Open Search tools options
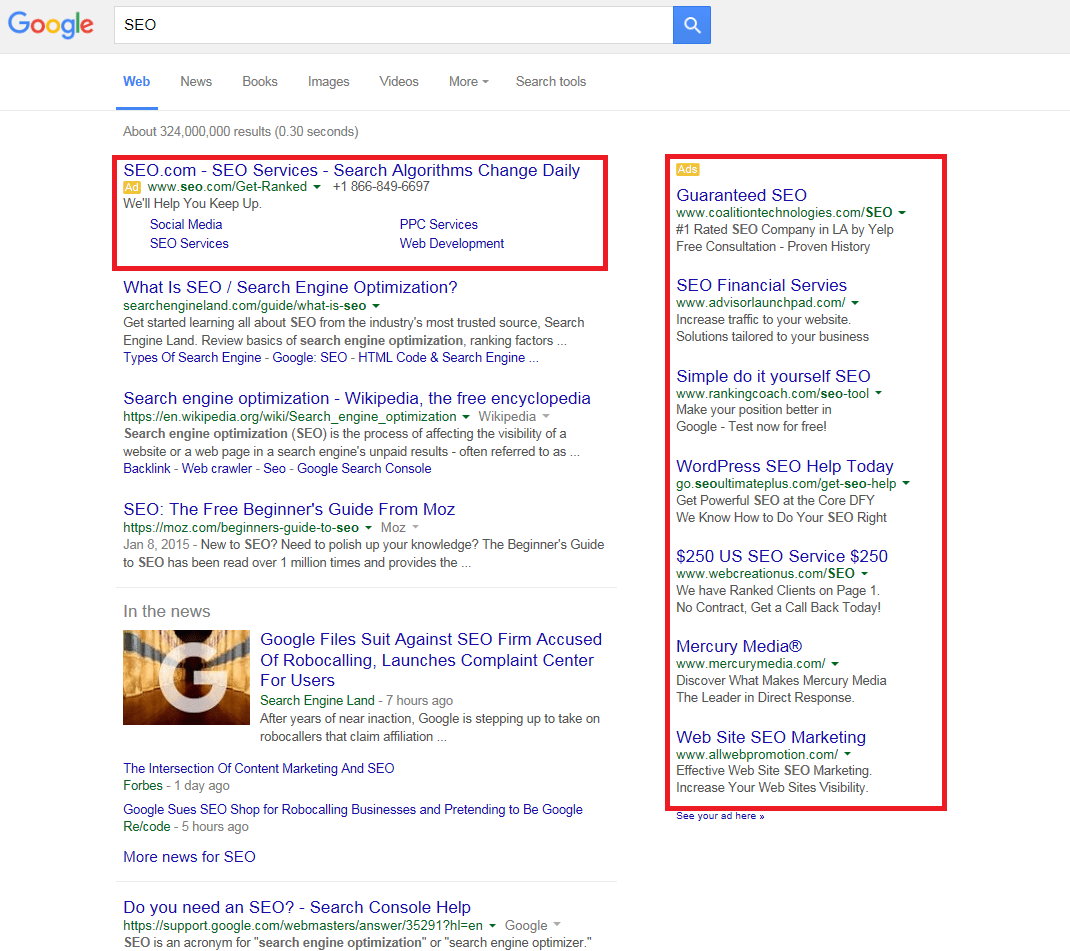 pos(551,81)
